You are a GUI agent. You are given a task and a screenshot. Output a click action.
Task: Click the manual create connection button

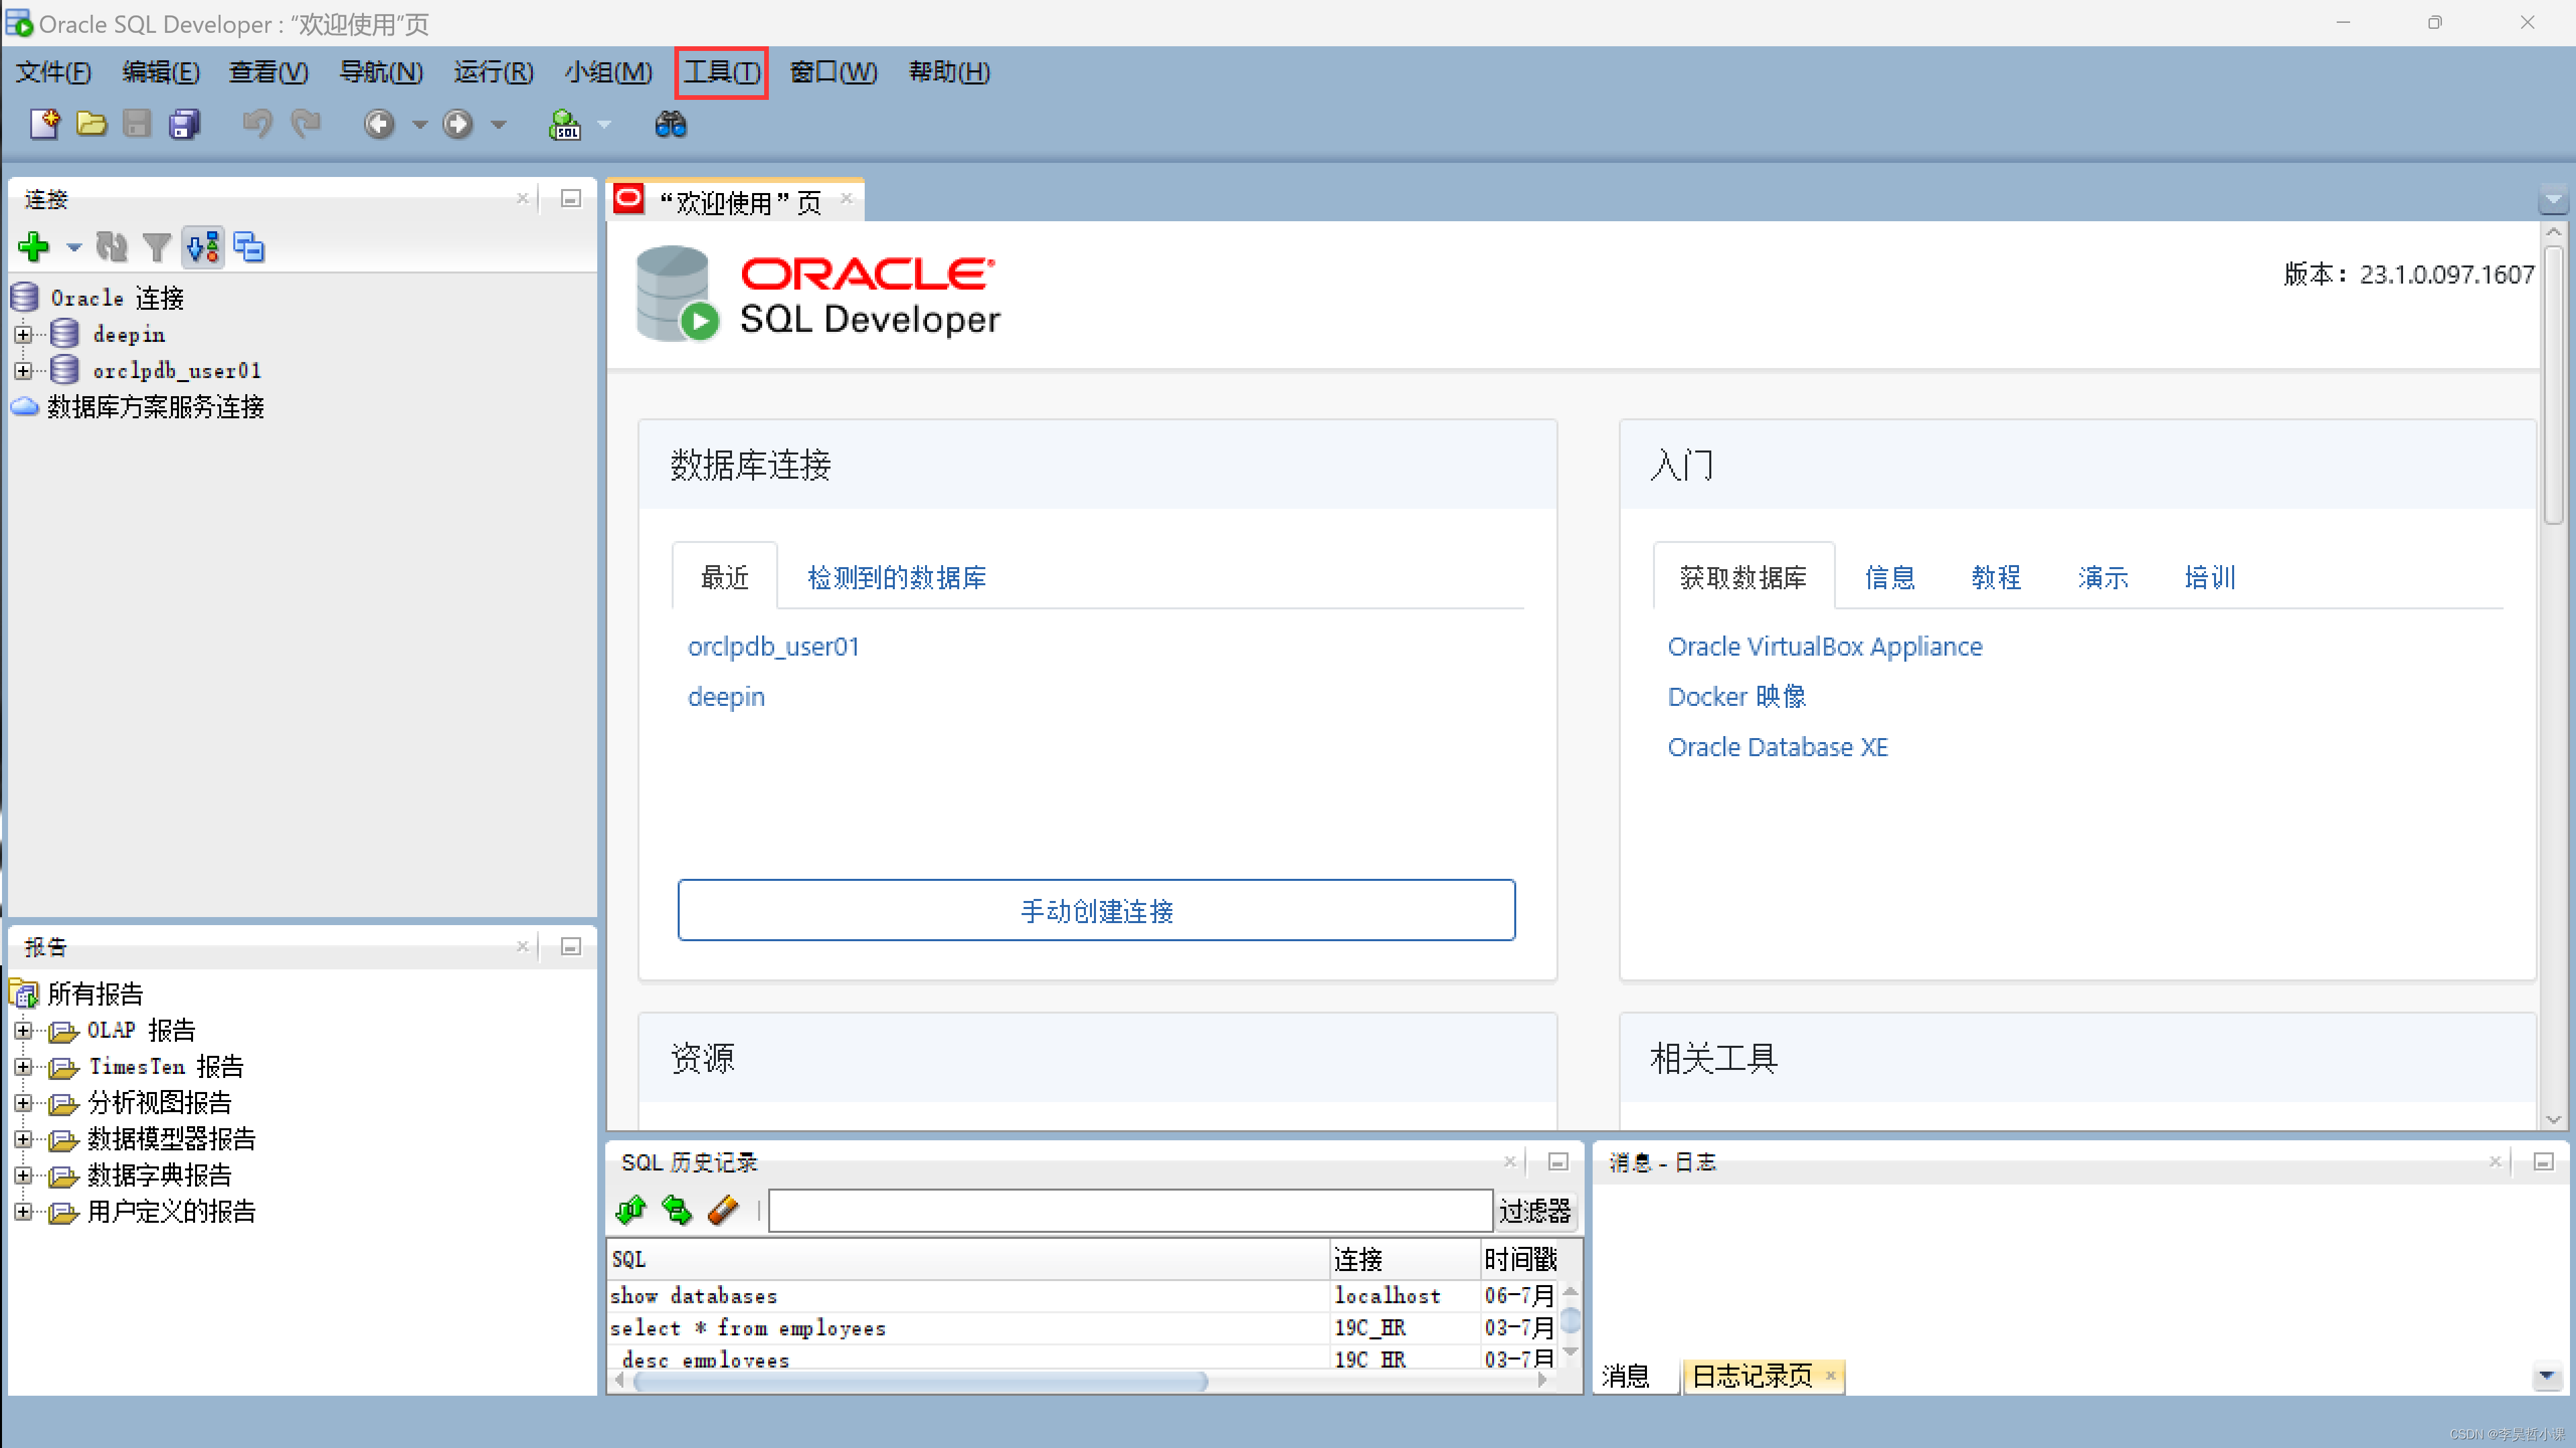1096,910
